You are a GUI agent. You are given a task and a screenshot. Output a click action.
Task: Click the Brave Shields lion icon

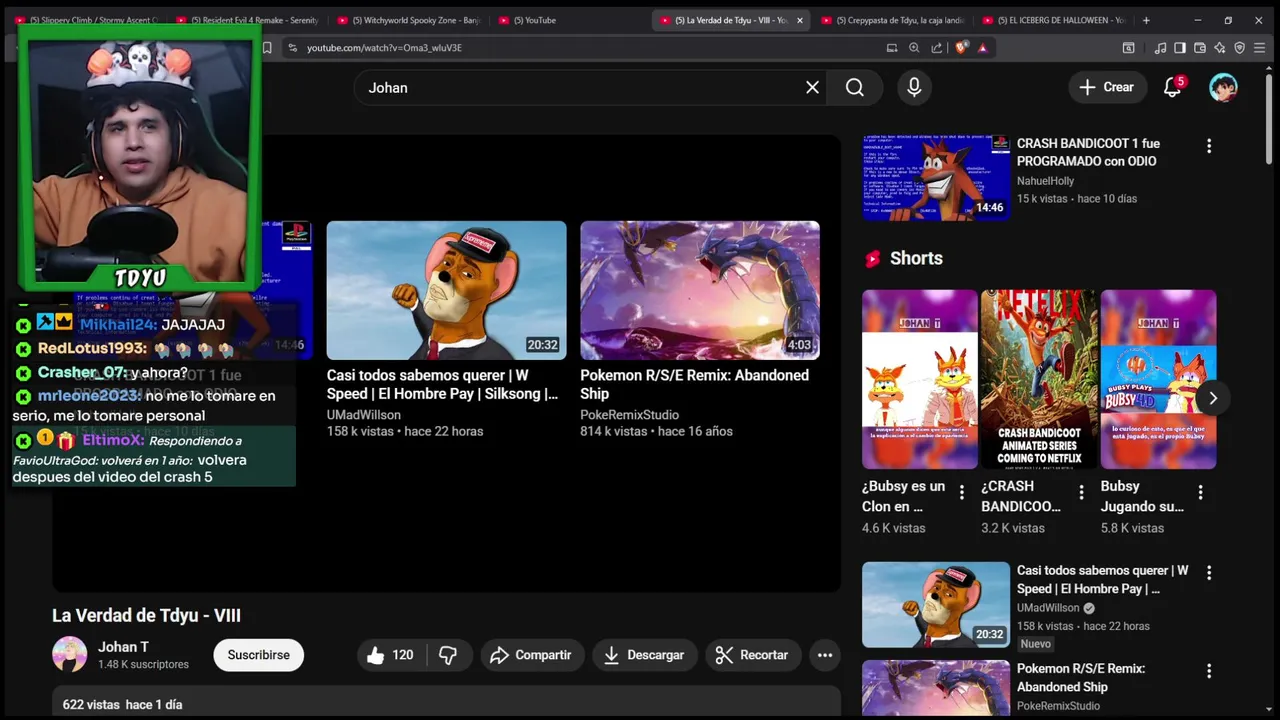pyautogui.click(x=962, y=47)
